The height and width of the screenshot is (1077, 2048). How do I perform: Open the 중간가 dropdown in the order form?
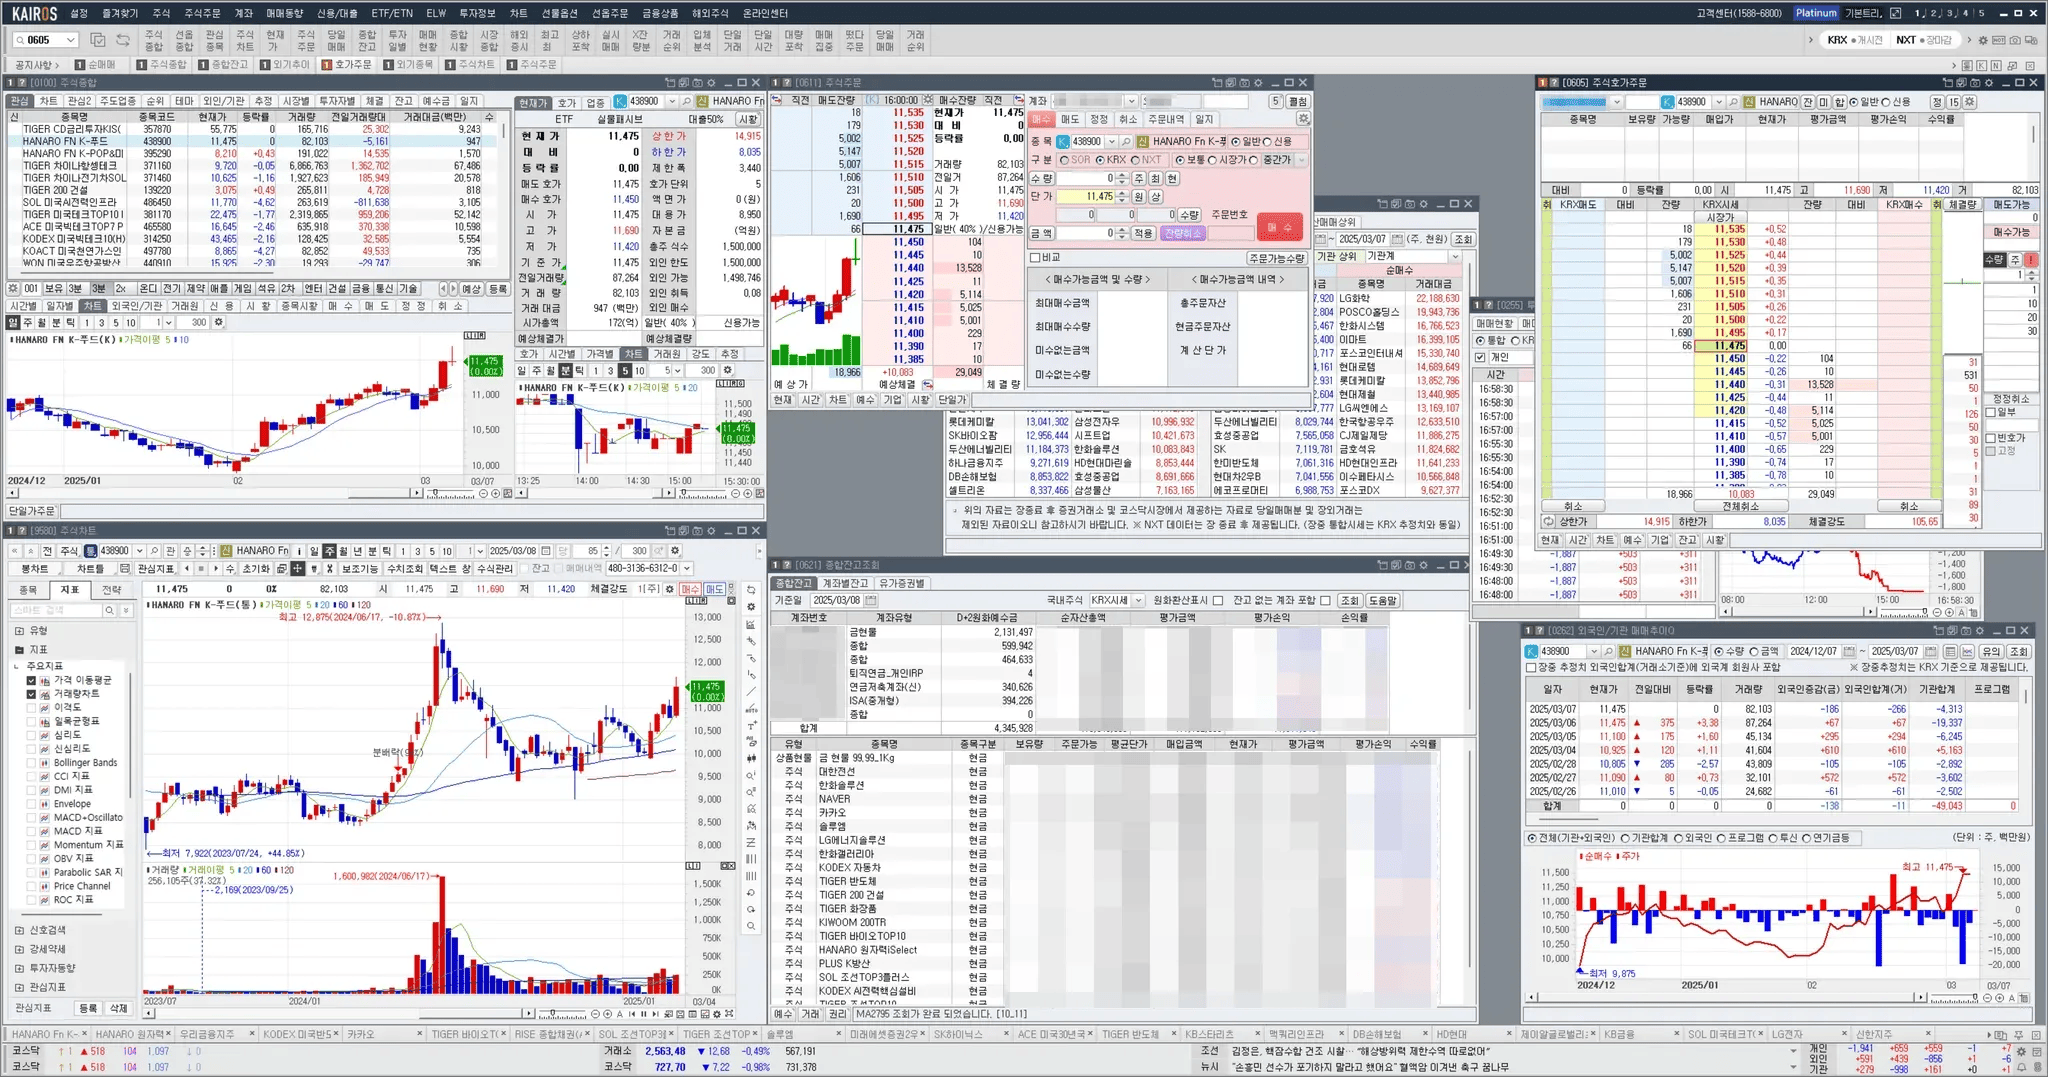pyautogui.click(x=1299, y=160)
